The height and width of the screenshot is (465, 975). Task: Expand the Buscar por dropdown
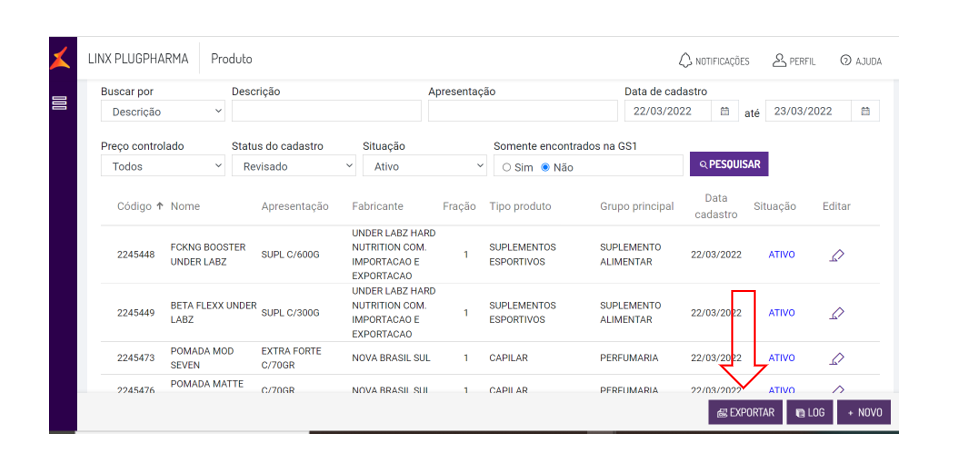point(163,112)
